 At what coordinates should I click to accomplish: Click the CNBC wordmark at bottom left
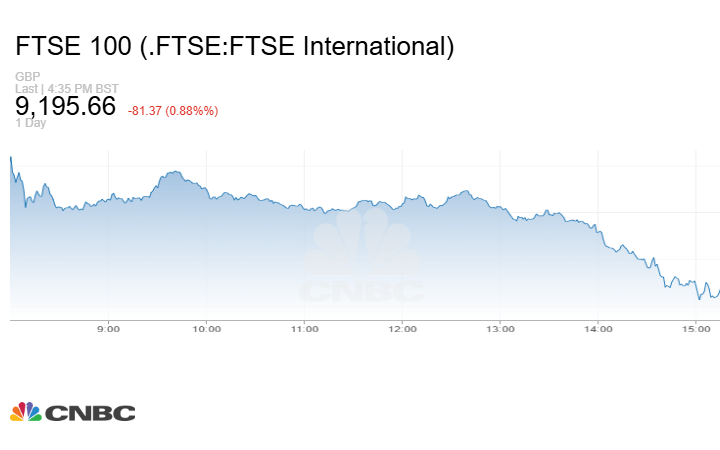[x=90, y=413]
